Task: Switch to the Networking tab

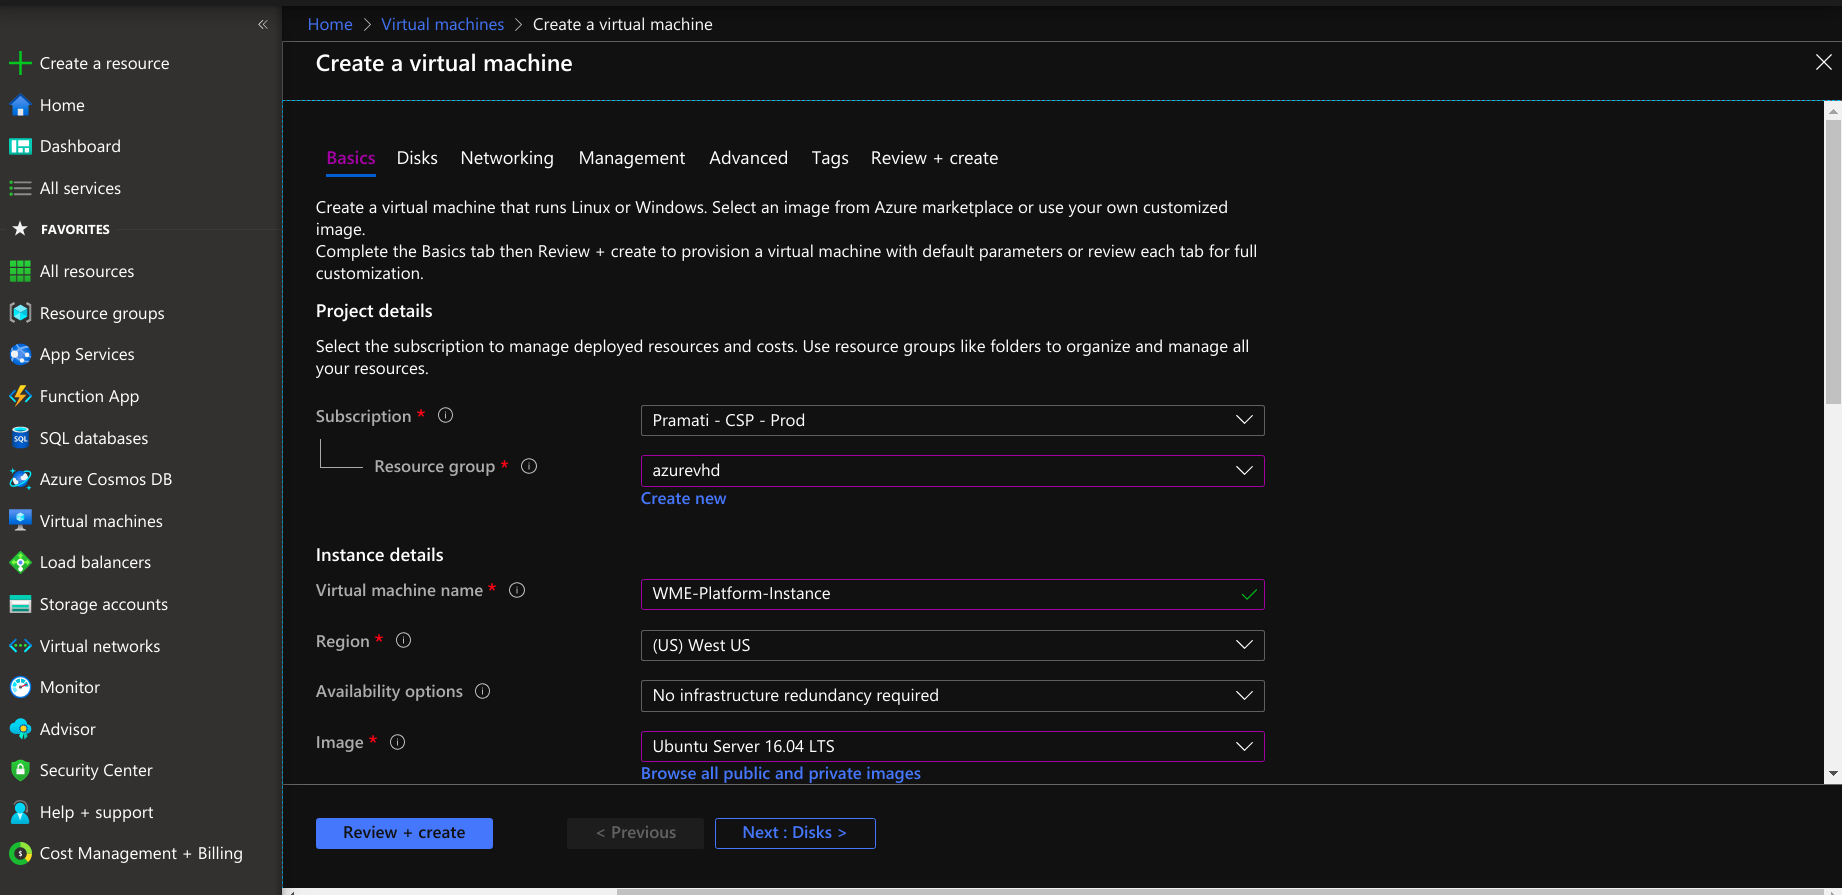Action: coord(506,158)
